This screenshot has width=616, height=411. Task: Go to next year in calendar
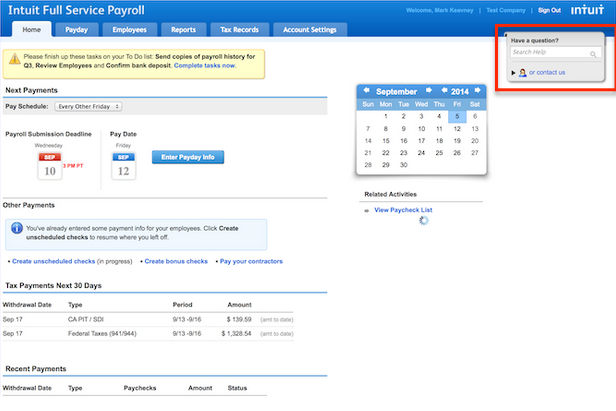pyautogui.click(x=477, y=90)
